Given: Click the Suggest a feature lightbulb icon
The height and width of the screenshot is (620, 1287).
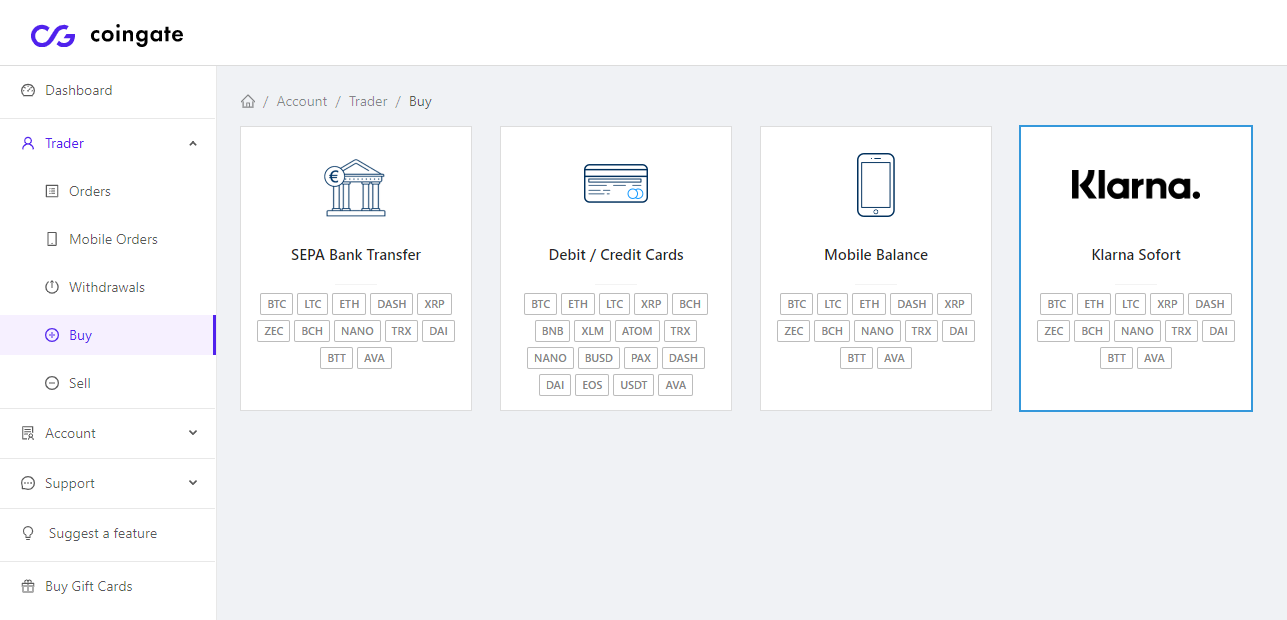Looking at the screenshot, I should (x=28, y=533).
